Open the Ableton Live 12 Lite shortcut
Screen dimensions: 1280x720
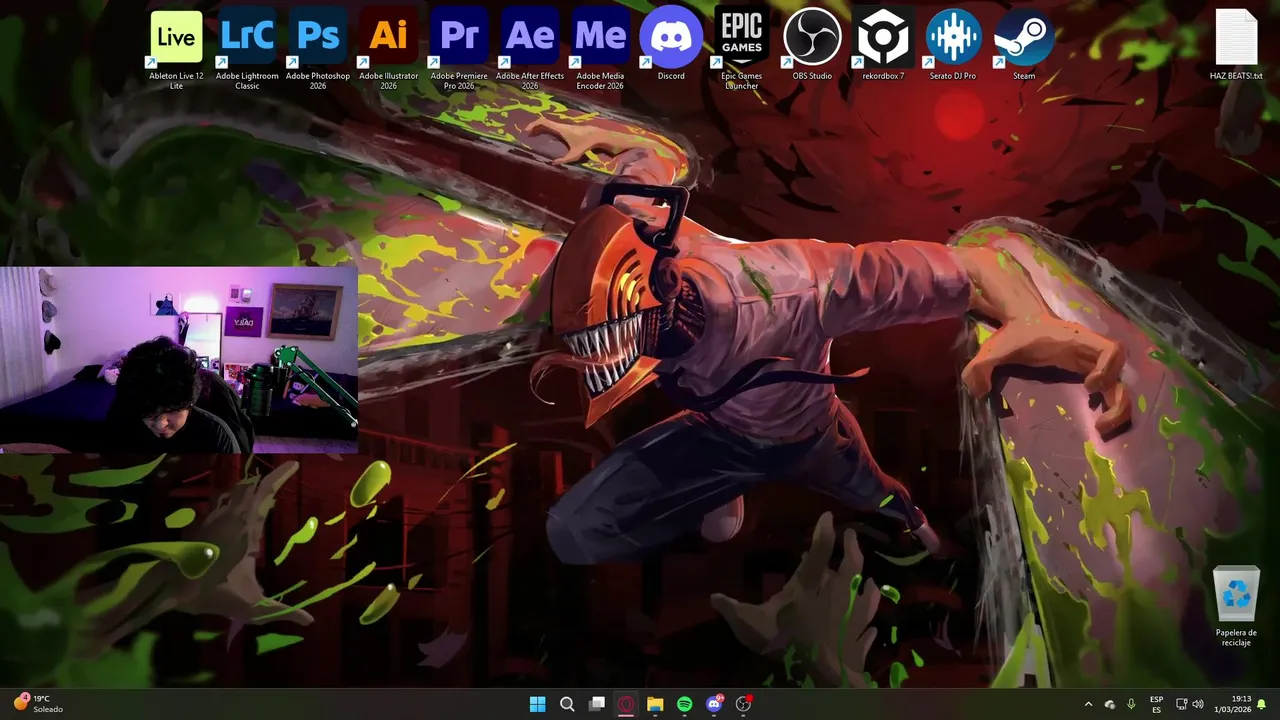tap(176, 49)
